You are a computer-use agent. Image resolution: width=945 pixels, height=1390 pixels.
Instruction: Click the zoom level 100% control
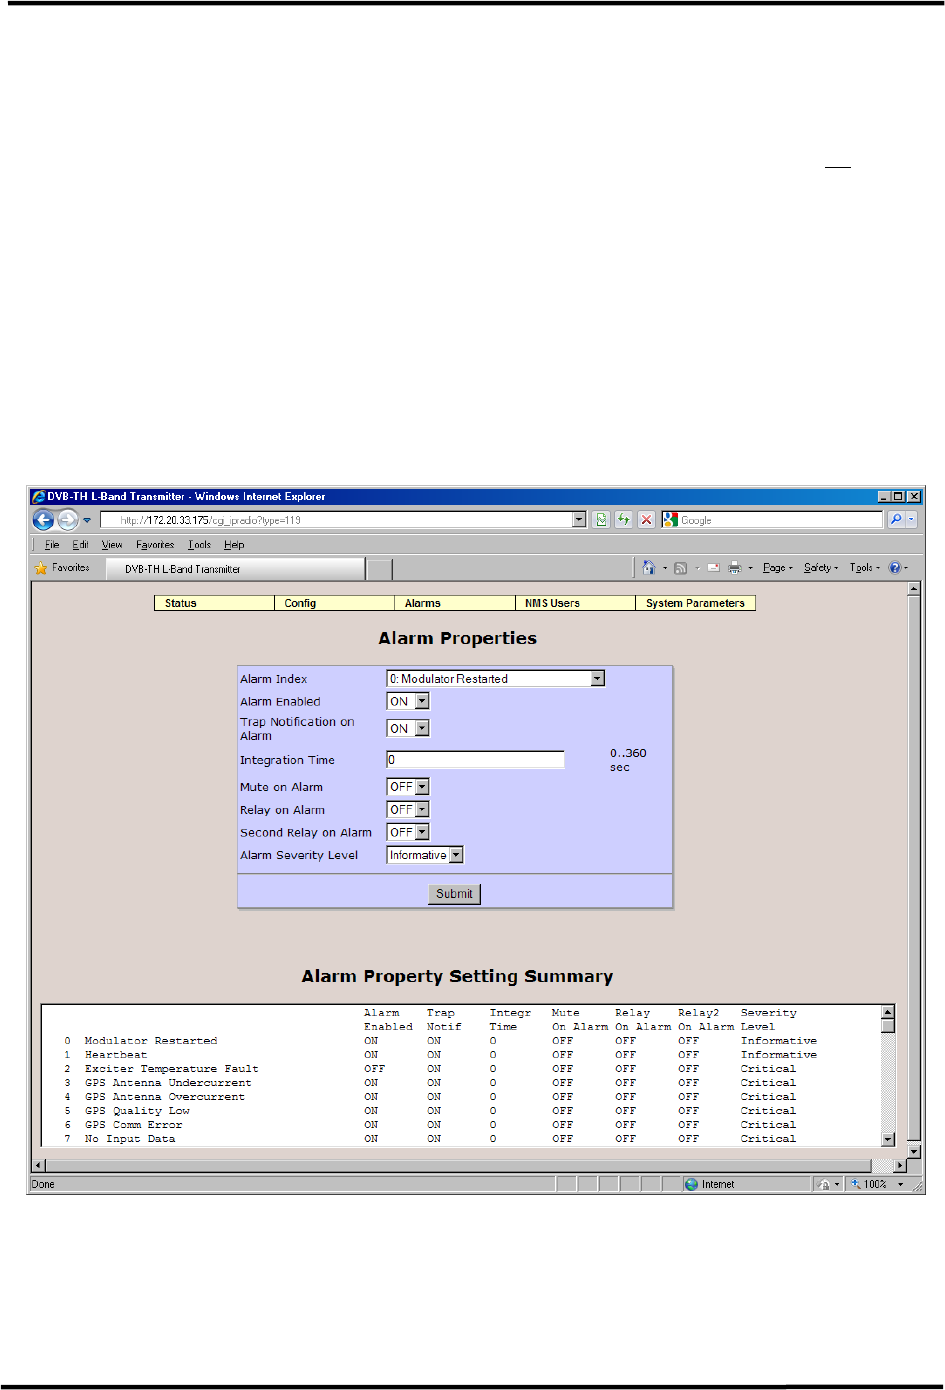pos(876,1184)
